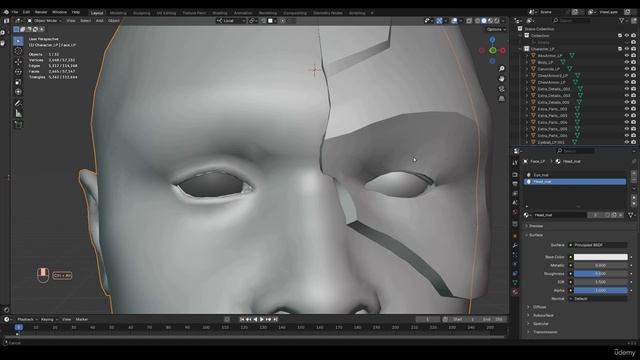Toggle viewport overlays button
This screenshot has width=640, height=360.
[454, 20]
